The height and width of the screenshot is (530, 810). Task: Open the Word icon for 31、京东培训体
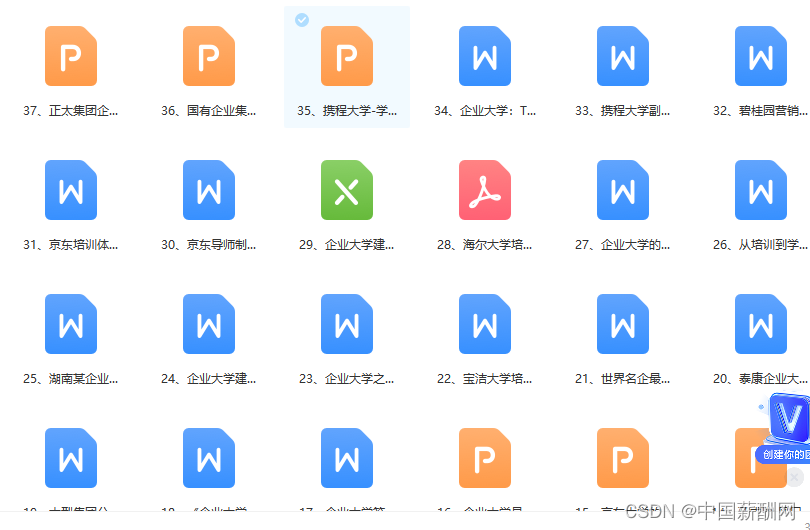tap(71, 190)
